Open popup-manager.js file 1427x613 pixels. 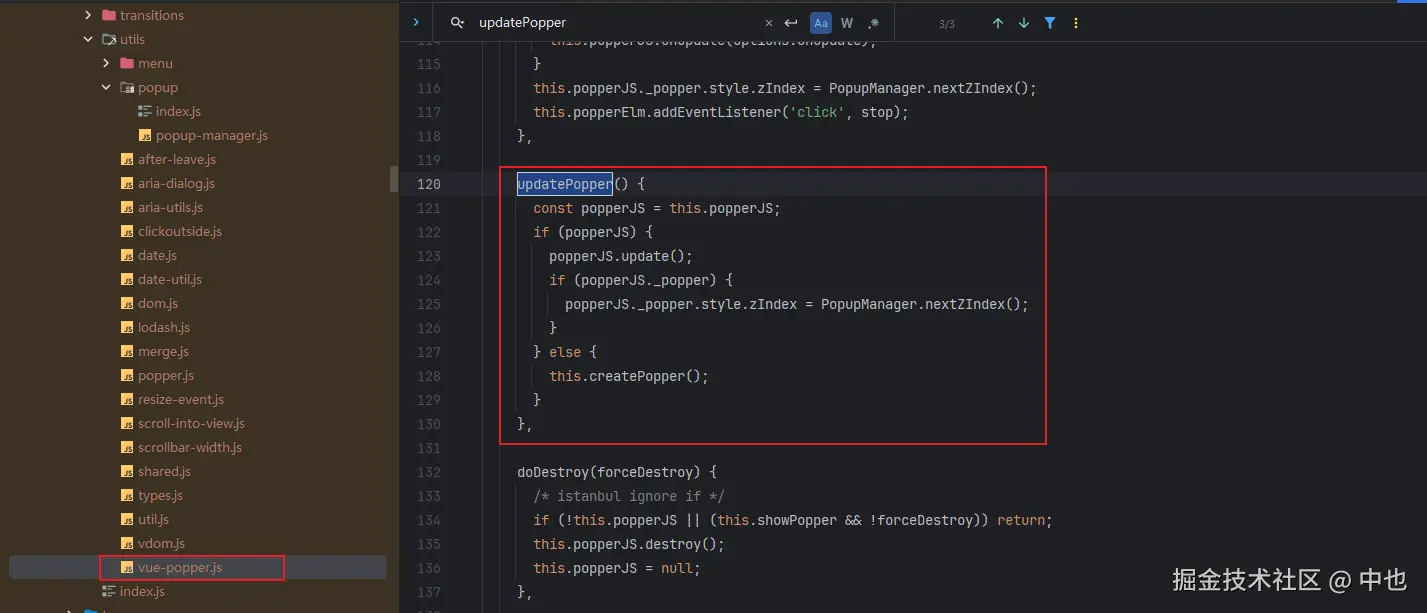(x=212, y=135)
